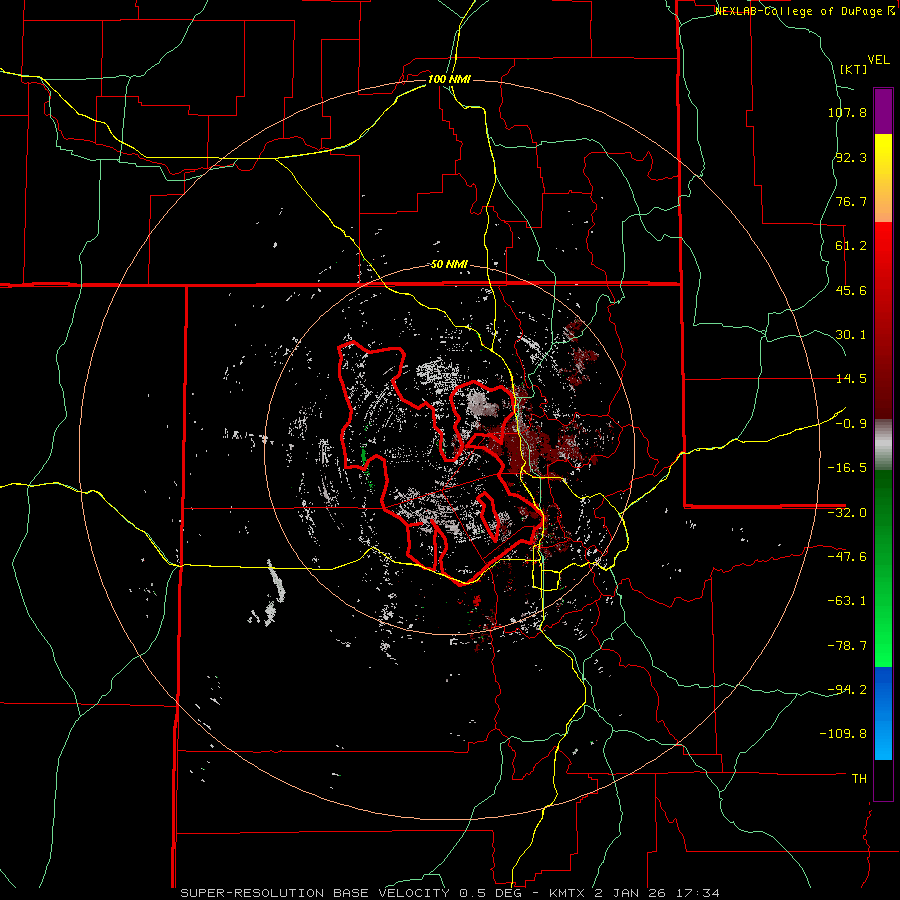Image resolution: width=900 pixels, height=900 pixels.
Task: Click the -32.0 velocity scale value
Action: coord(847,513)
